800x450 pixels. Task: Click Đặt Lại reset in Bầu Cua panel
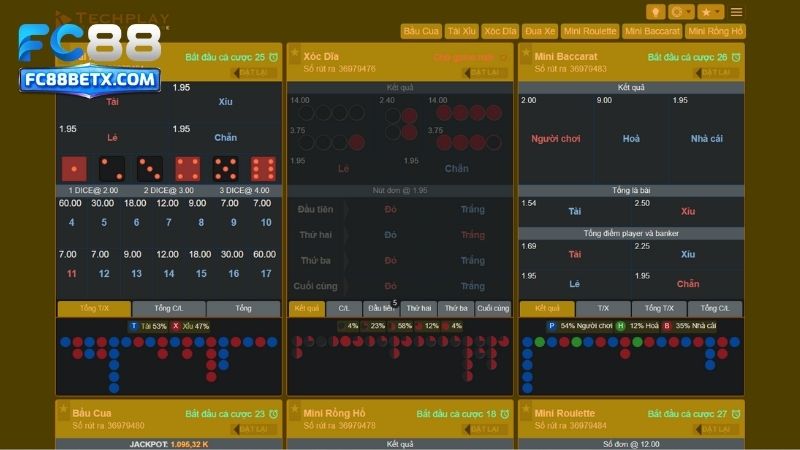coord(254,430)
